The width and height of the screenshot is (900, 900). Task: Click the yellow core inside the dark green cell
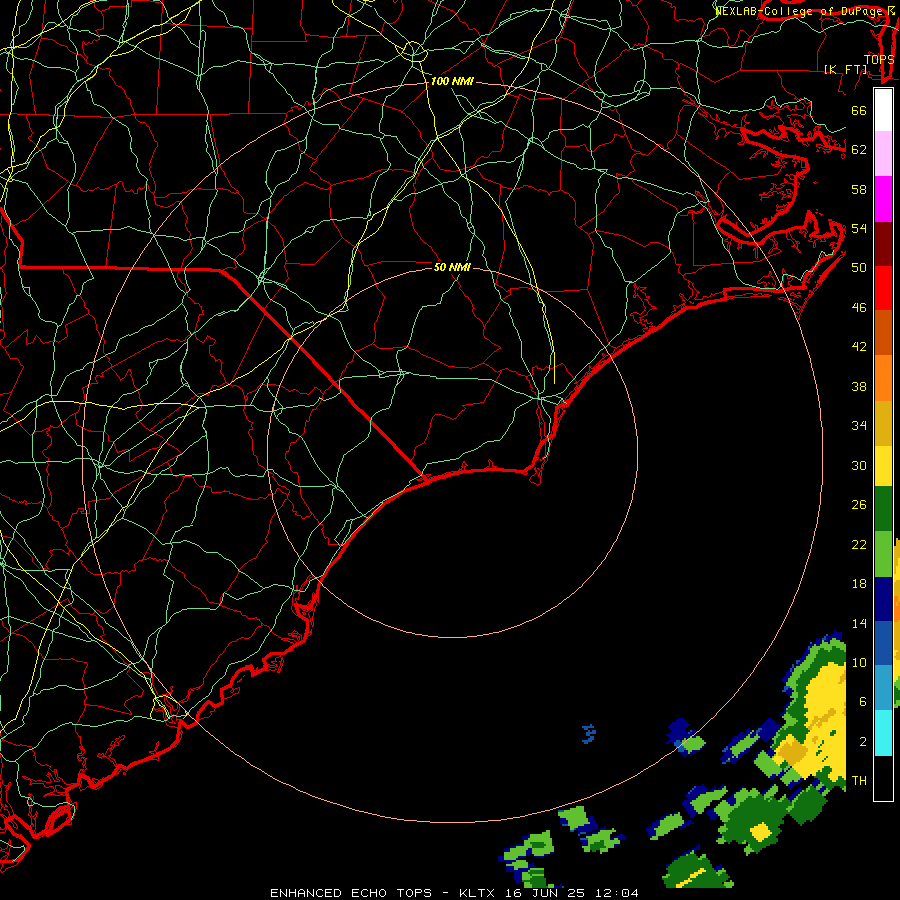[x=761, y=831]
